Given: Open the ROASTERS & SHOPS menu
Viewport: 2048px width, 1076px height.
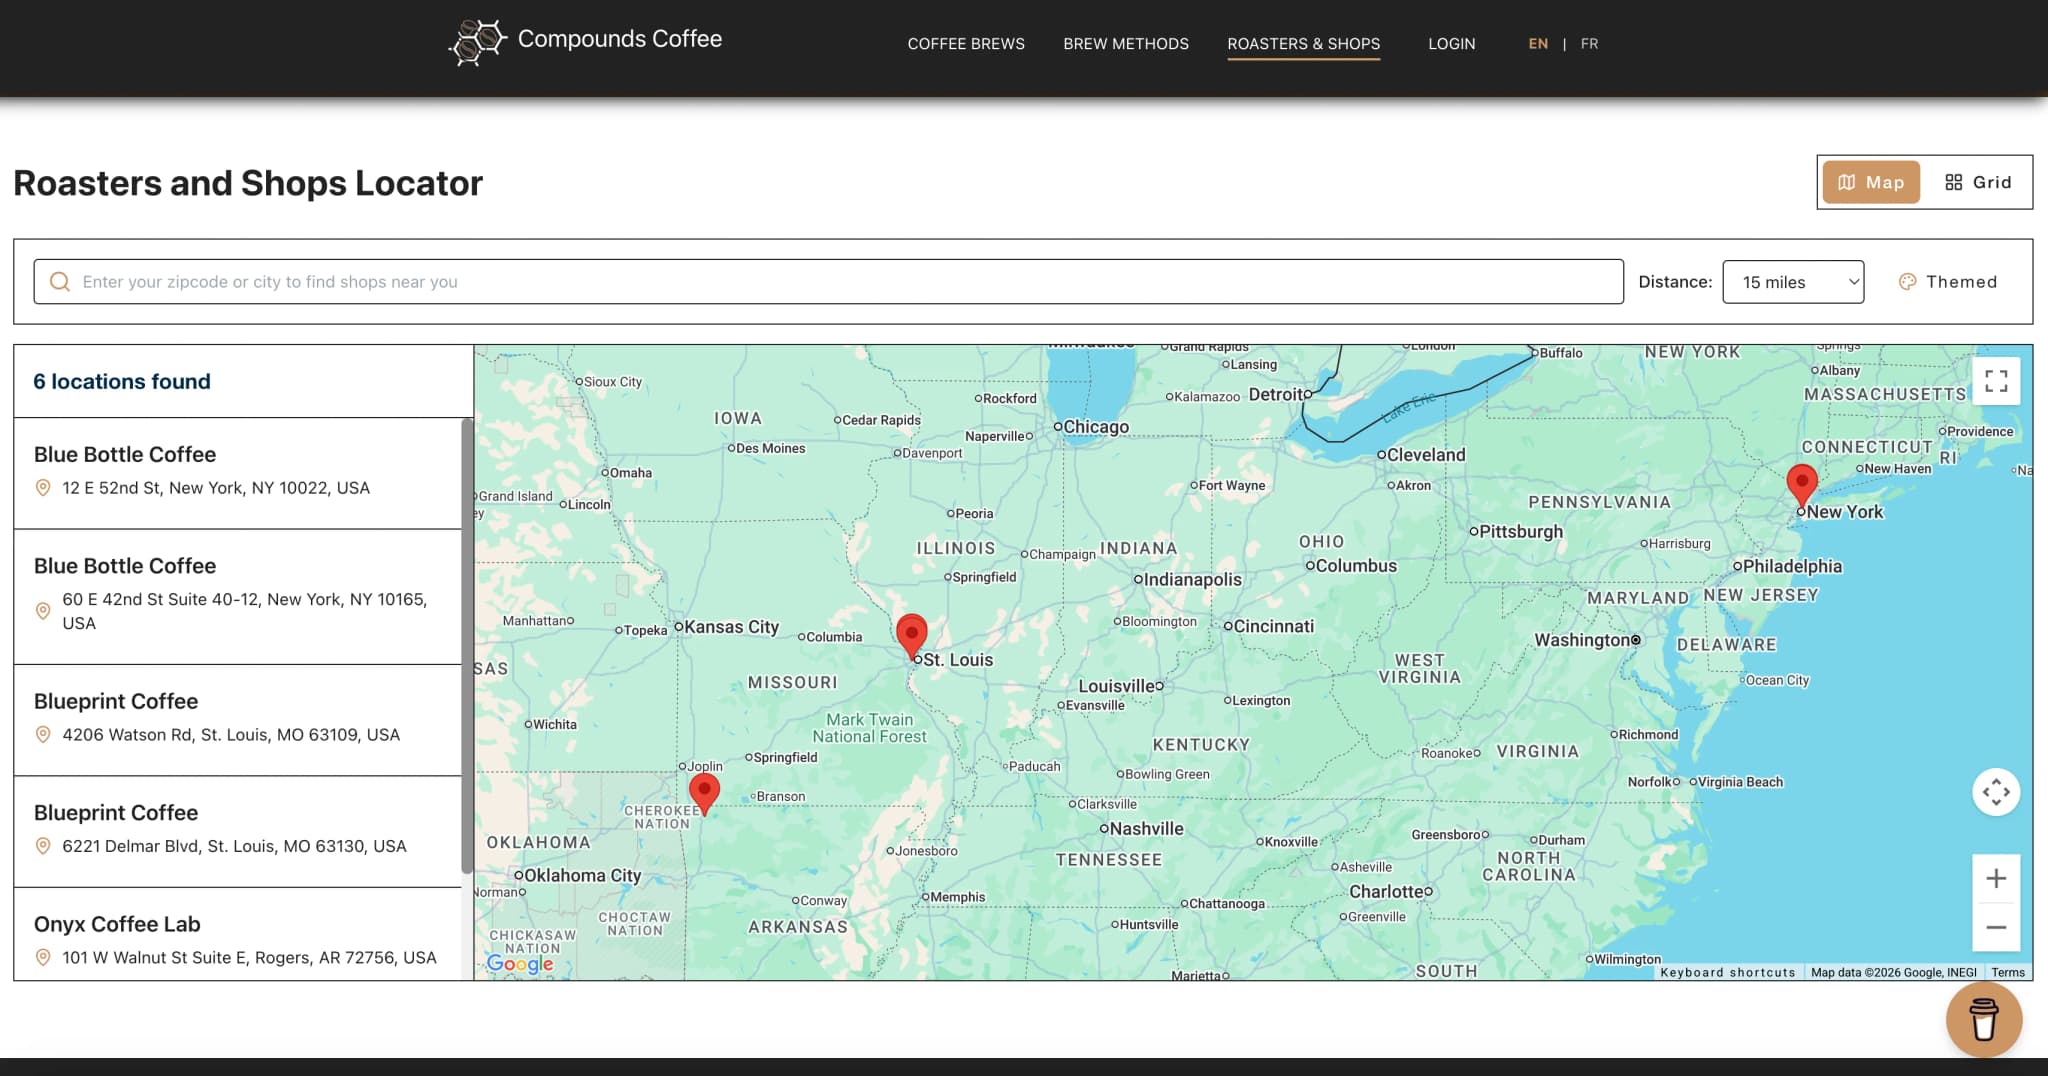Looking at the screenshot, I should pos(1303,43).
